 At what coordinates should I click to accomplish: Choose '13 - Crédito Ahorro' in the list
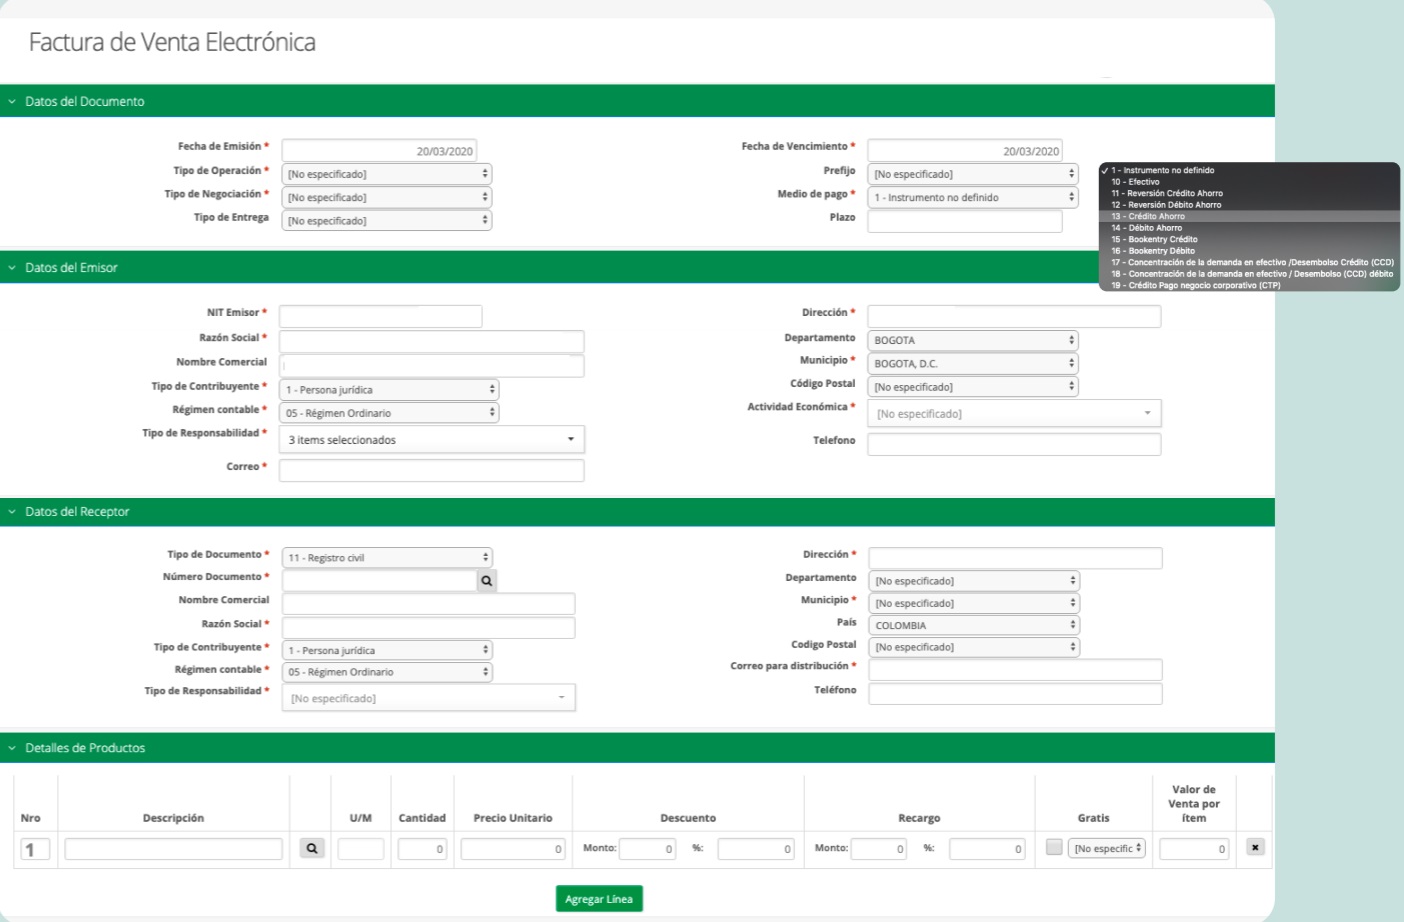(x=1249, y=216)
